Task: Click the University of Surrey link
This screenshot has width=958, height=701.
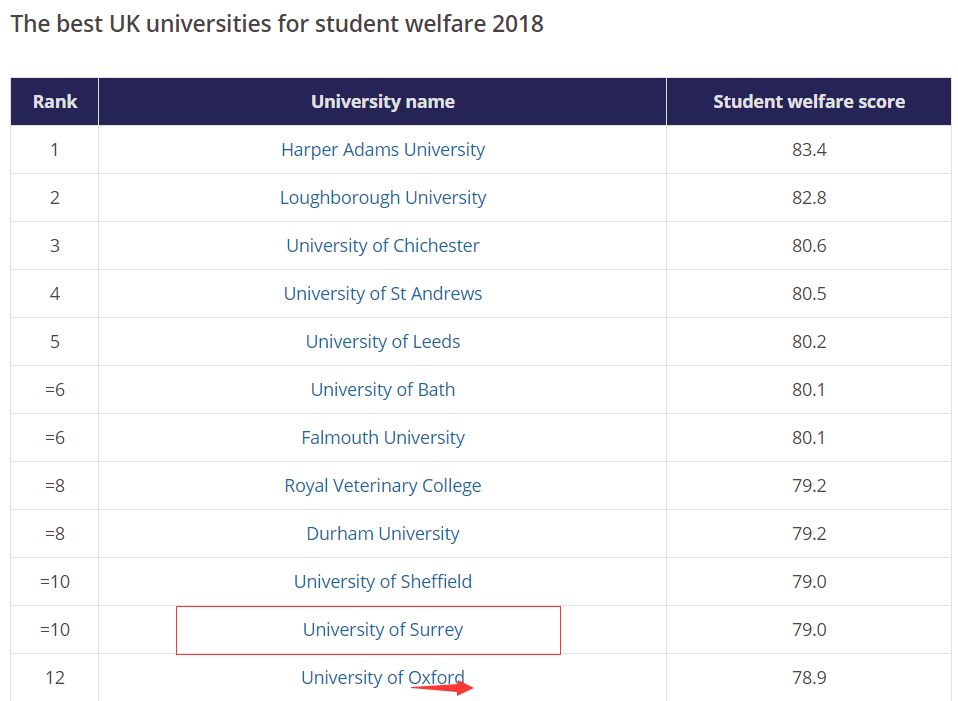Action: [x=383, y=630]
